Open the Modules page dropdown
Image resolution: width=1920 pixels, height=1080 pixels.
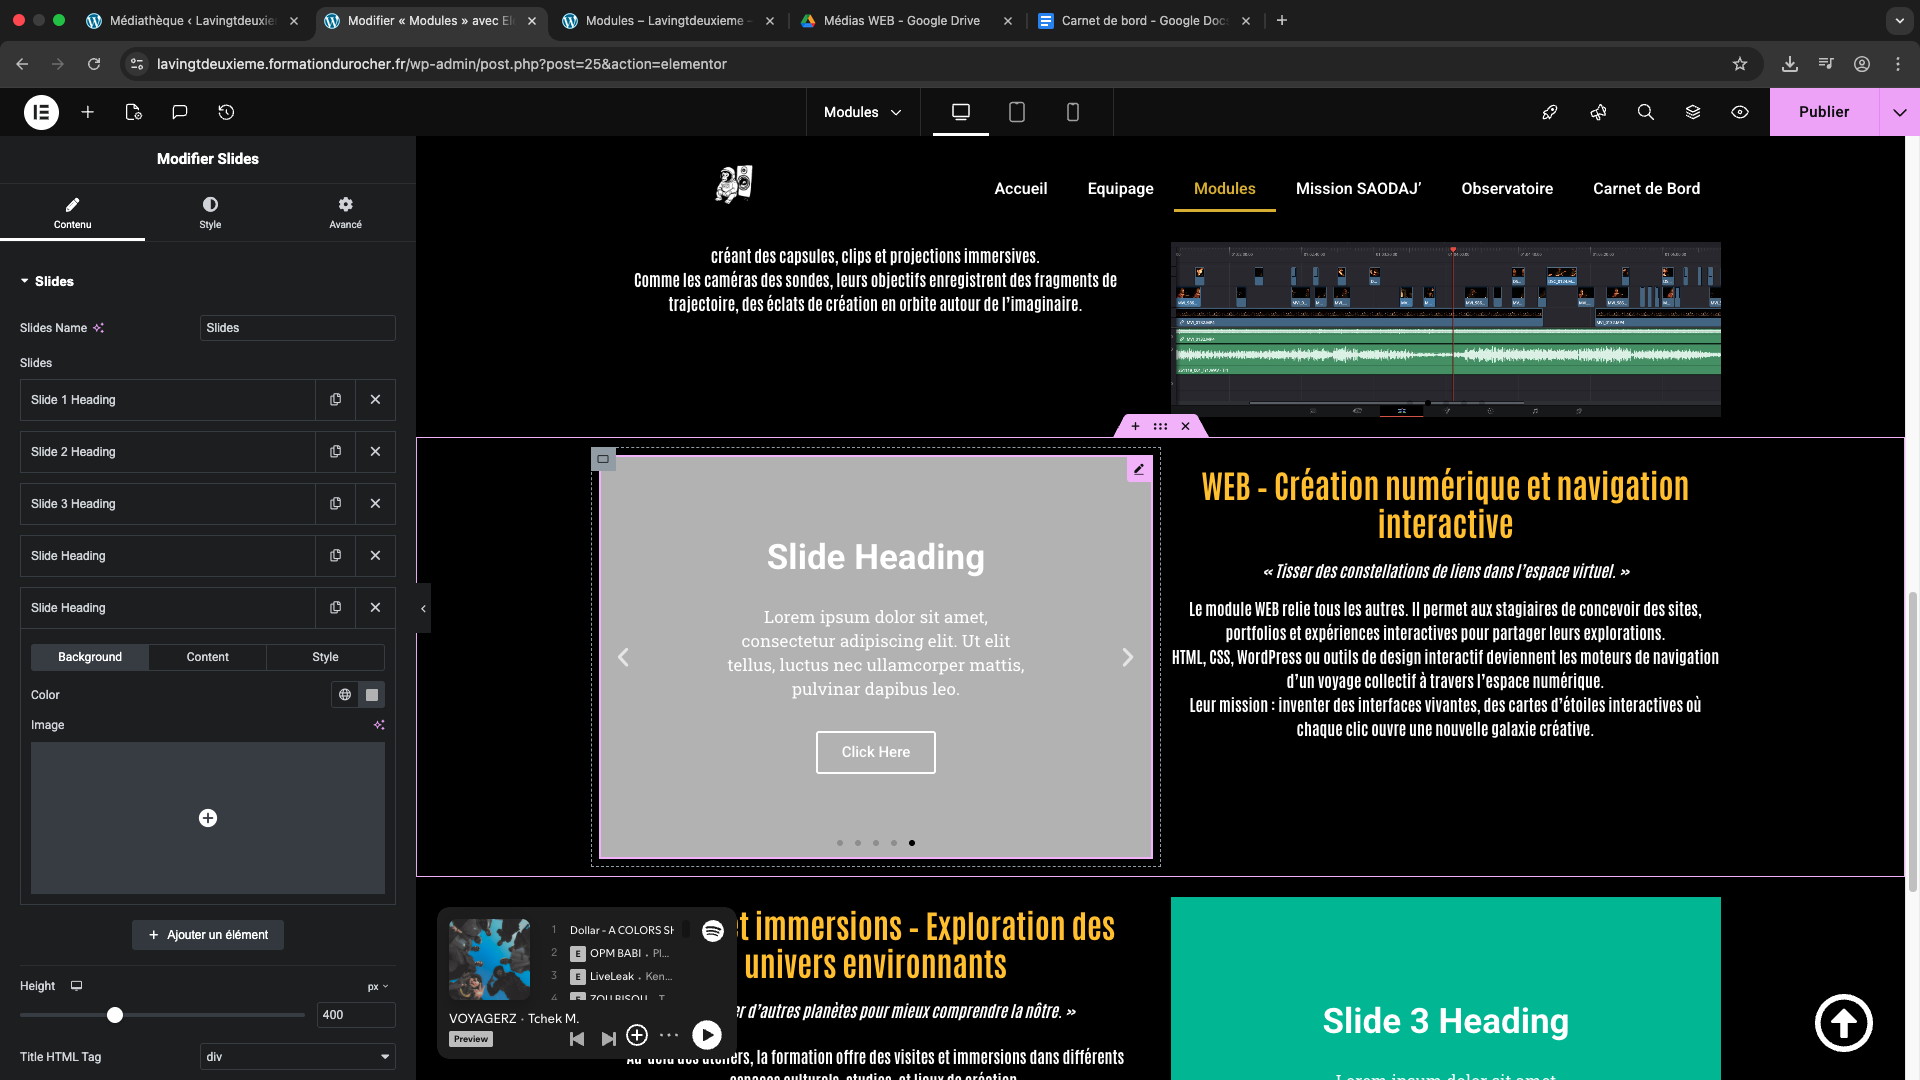[862, 112]
